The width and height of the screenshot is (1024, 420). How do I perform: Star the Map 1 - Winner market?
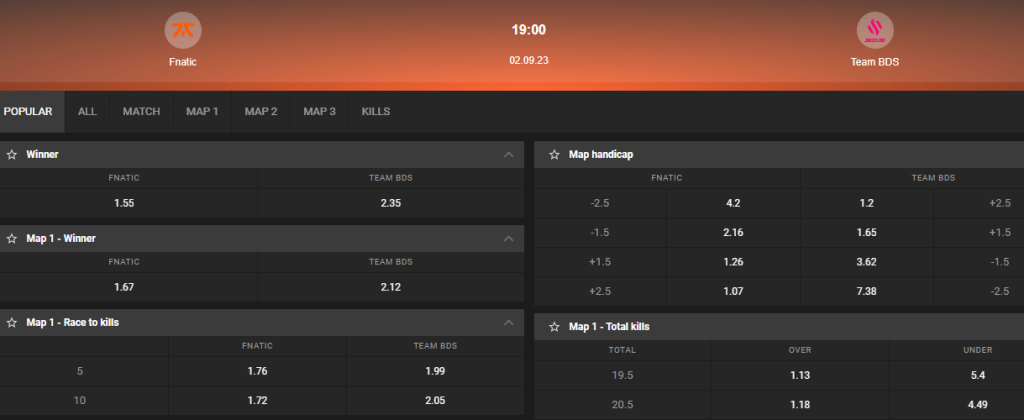point(12,239)
